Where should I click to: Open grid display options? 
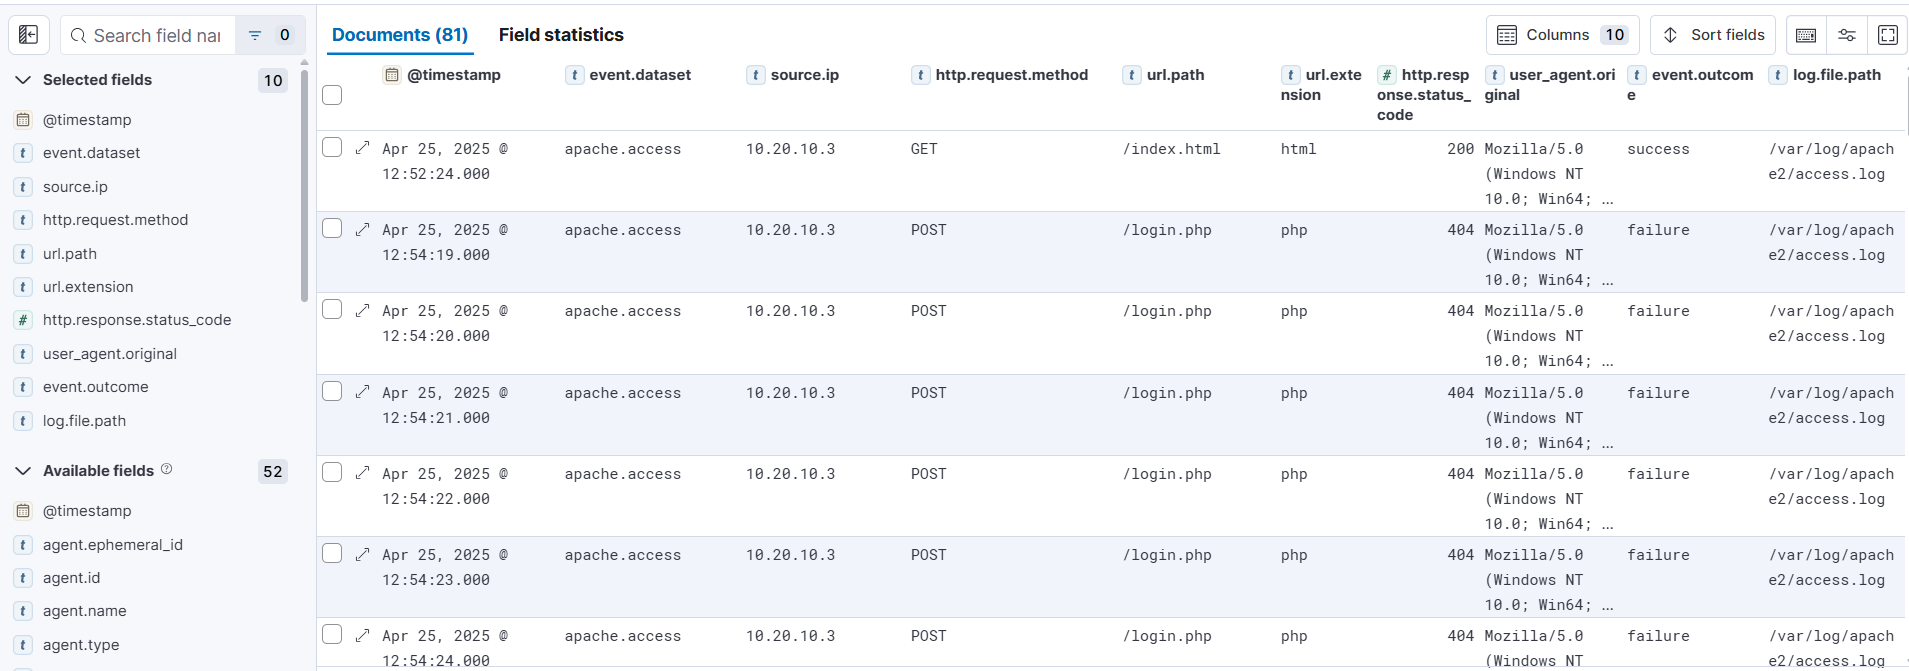pos(1847,34)
